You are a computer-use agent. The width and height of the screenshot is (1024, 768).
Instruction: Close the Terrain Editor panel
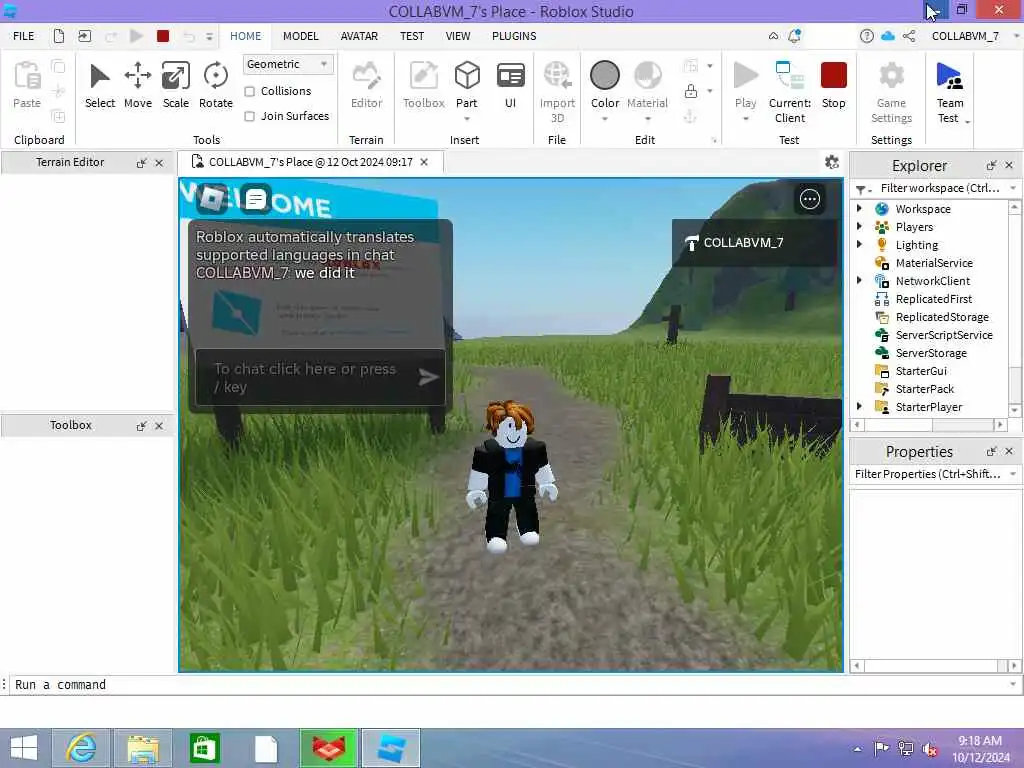(x=159, y=163)
